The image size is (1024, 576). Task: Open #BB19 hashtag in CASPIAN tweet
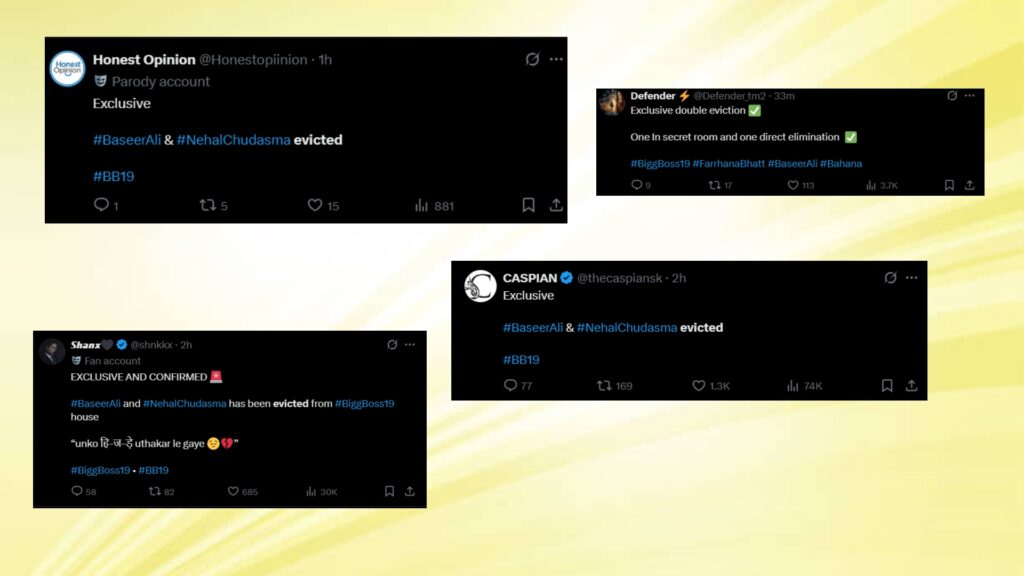(521, 360)
